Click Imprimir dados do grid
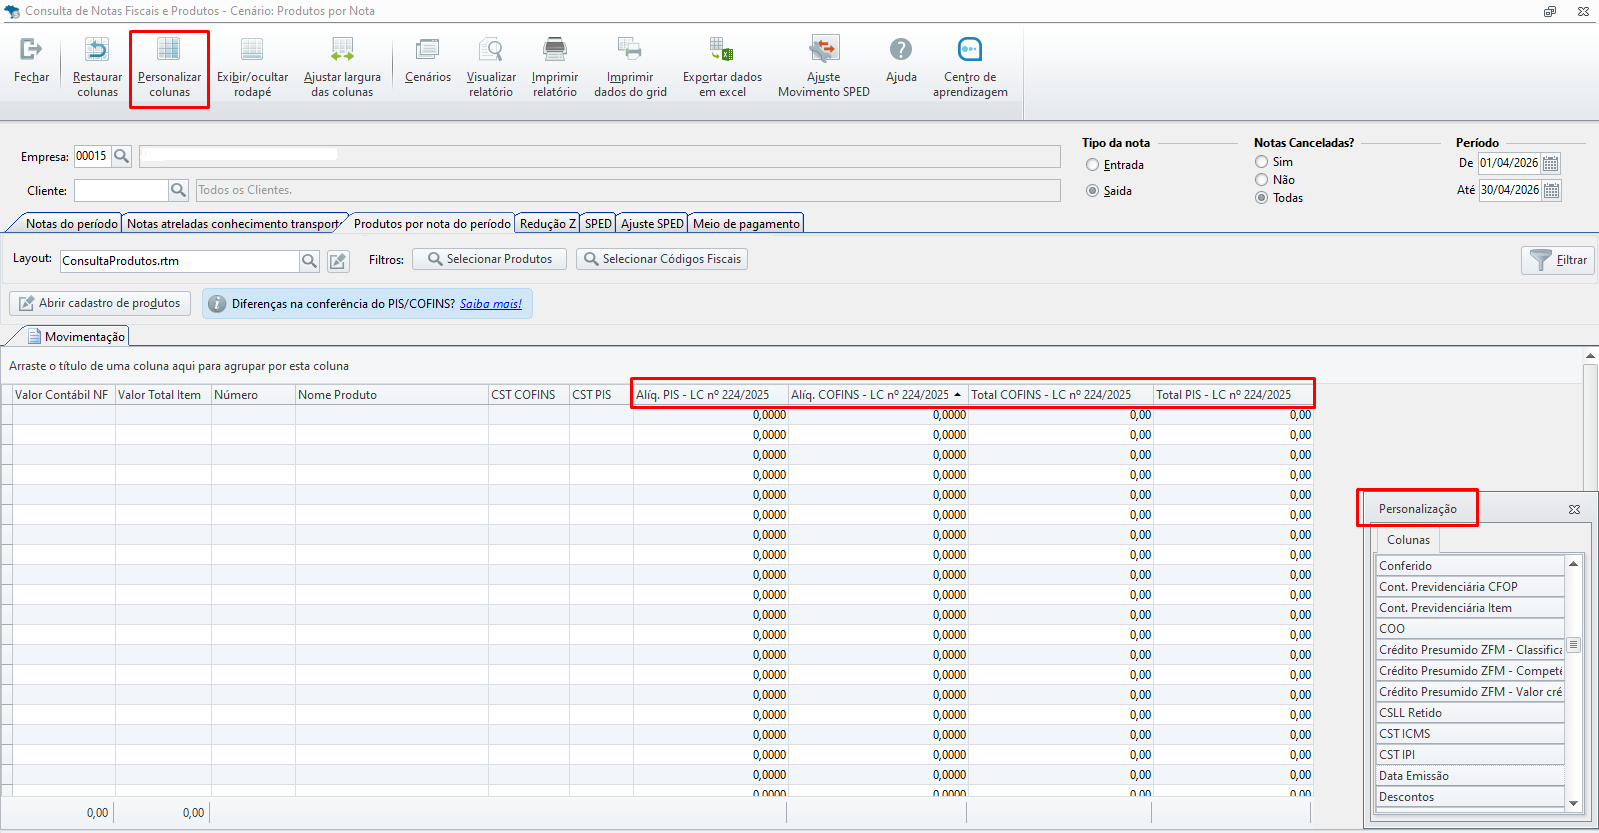The image size is (1599, 833). (x=630, y=67)
